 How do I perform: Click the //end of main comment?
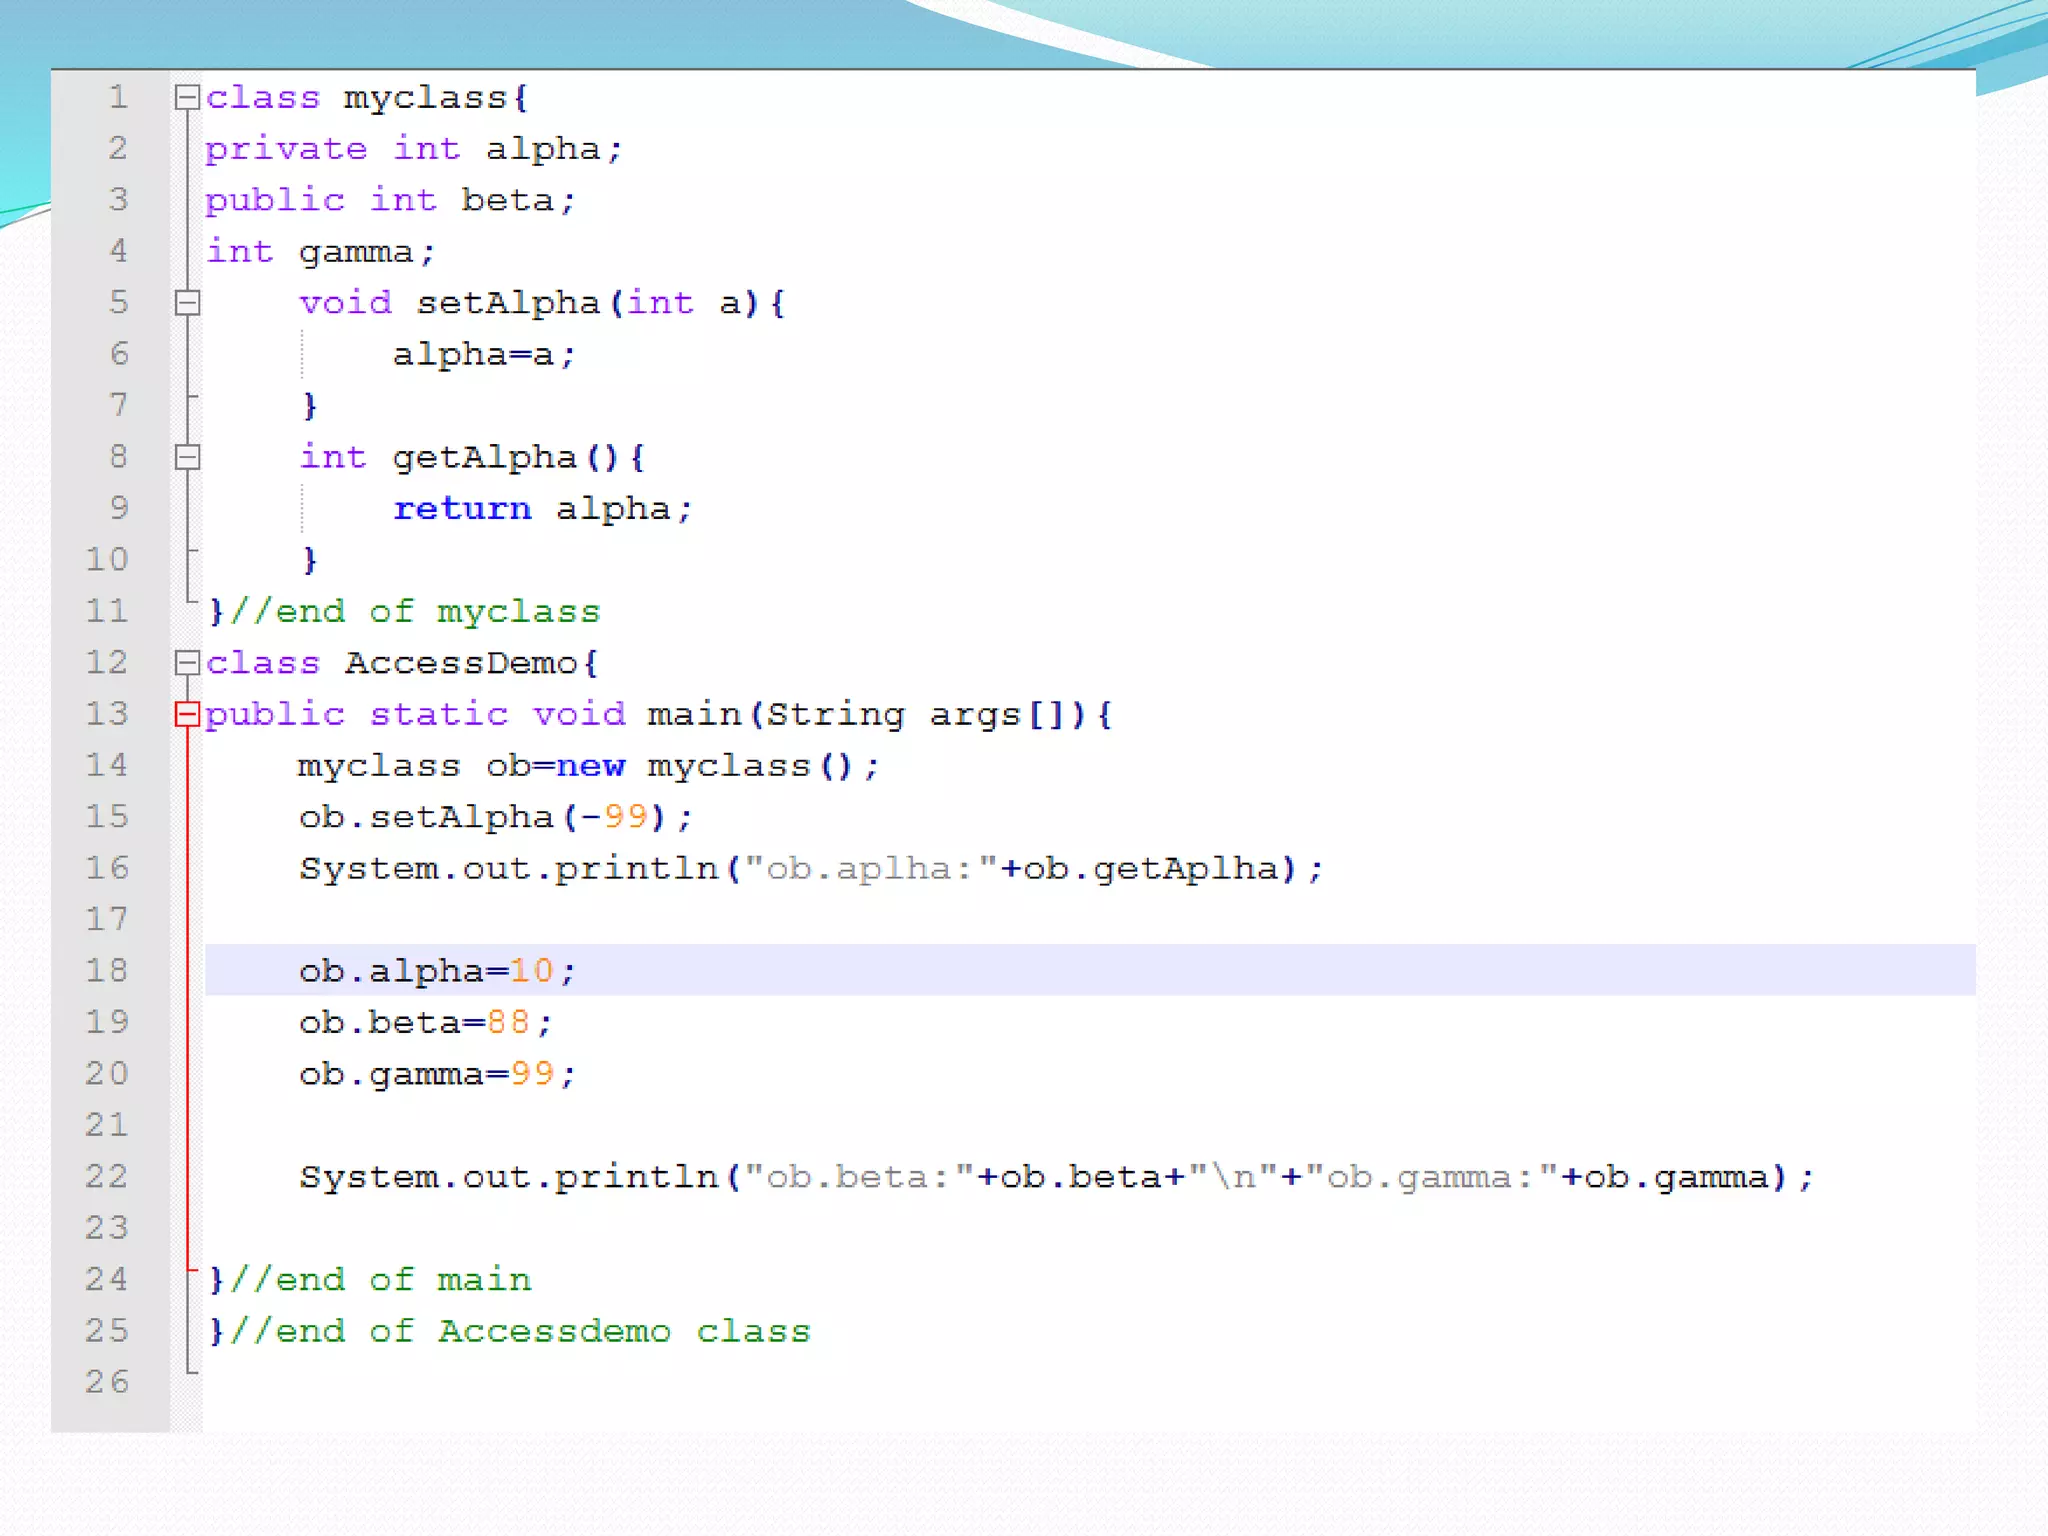(x=380, y=1279)
